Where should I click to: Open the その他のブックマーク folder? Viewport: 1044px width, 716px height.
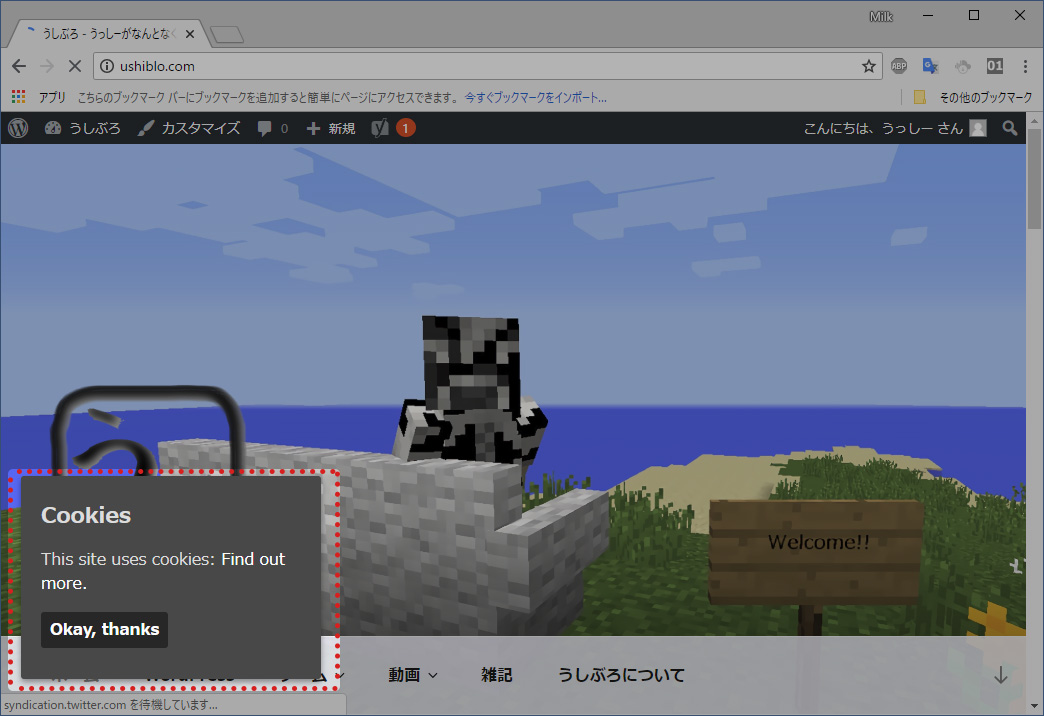pyautogui.click(x=973, y=97)
